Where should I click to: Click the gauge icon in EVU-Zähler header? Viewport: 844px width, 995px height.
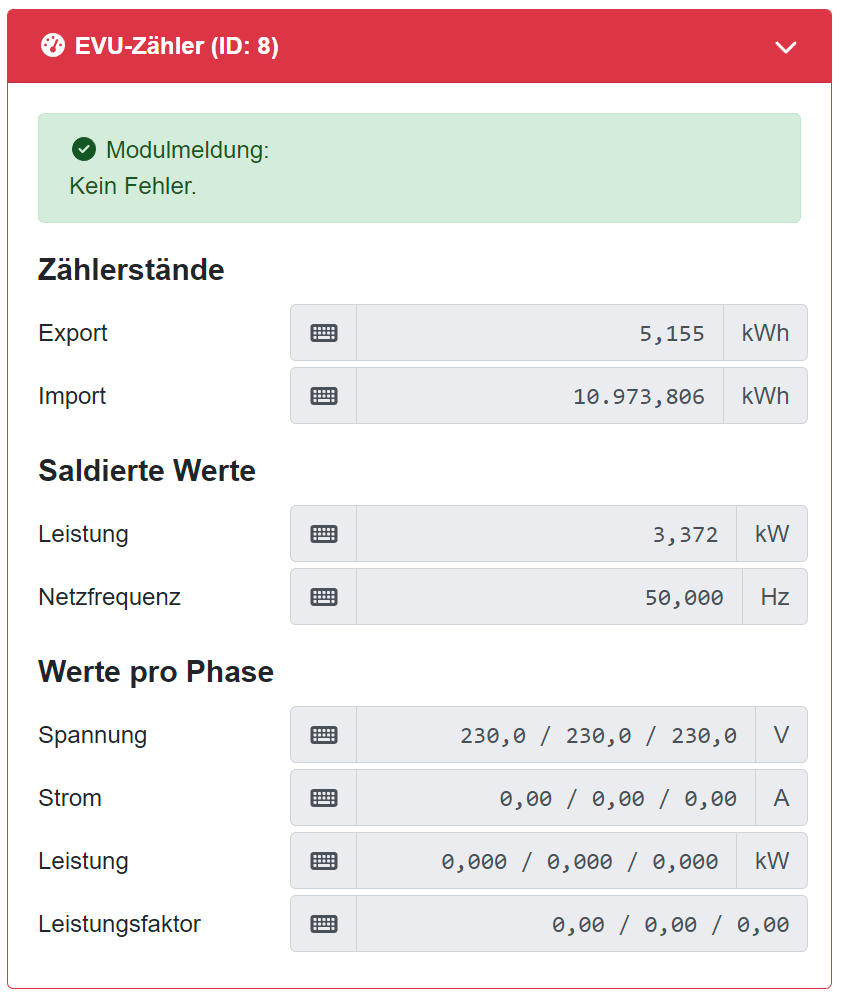tap(52, 46)
